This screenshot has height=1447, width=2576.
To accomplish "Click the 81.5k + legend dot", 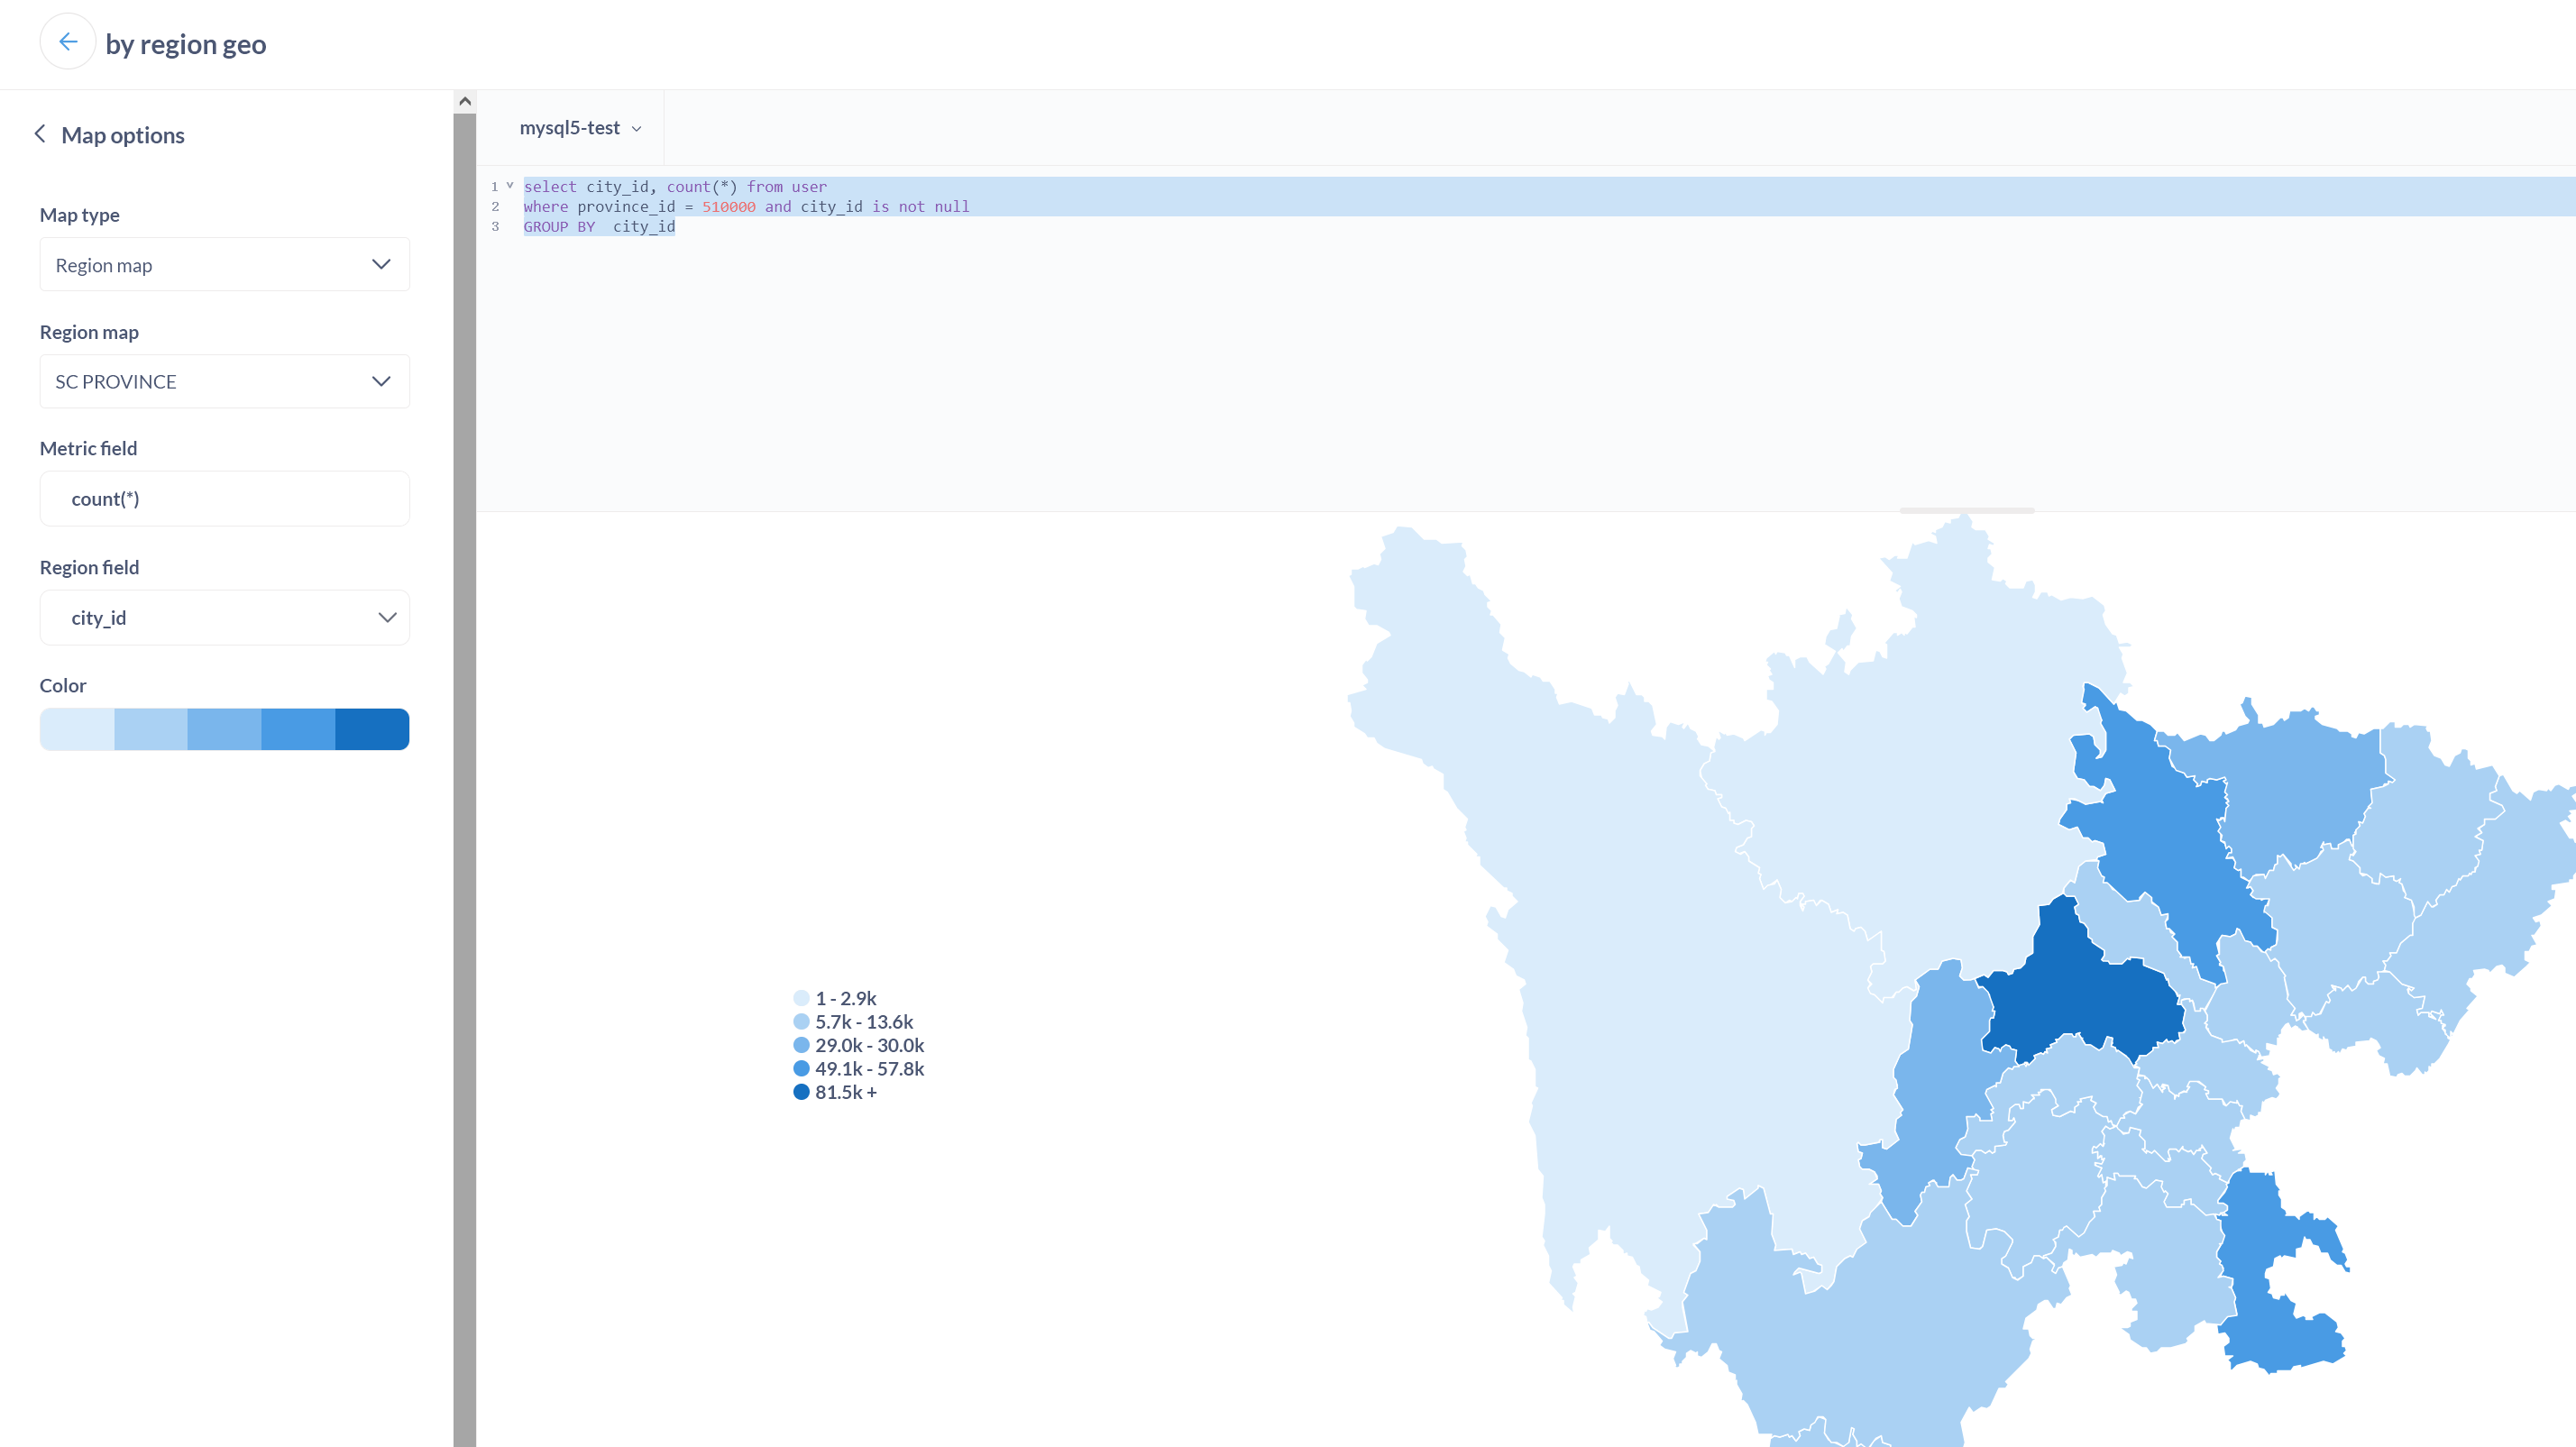I will point(801,1092).
